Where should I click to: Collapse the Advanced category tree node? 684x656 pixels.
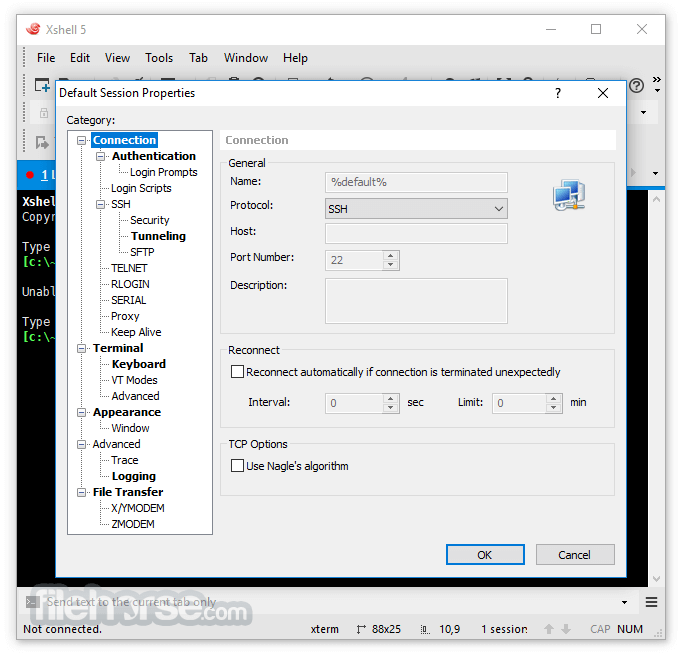81,444
